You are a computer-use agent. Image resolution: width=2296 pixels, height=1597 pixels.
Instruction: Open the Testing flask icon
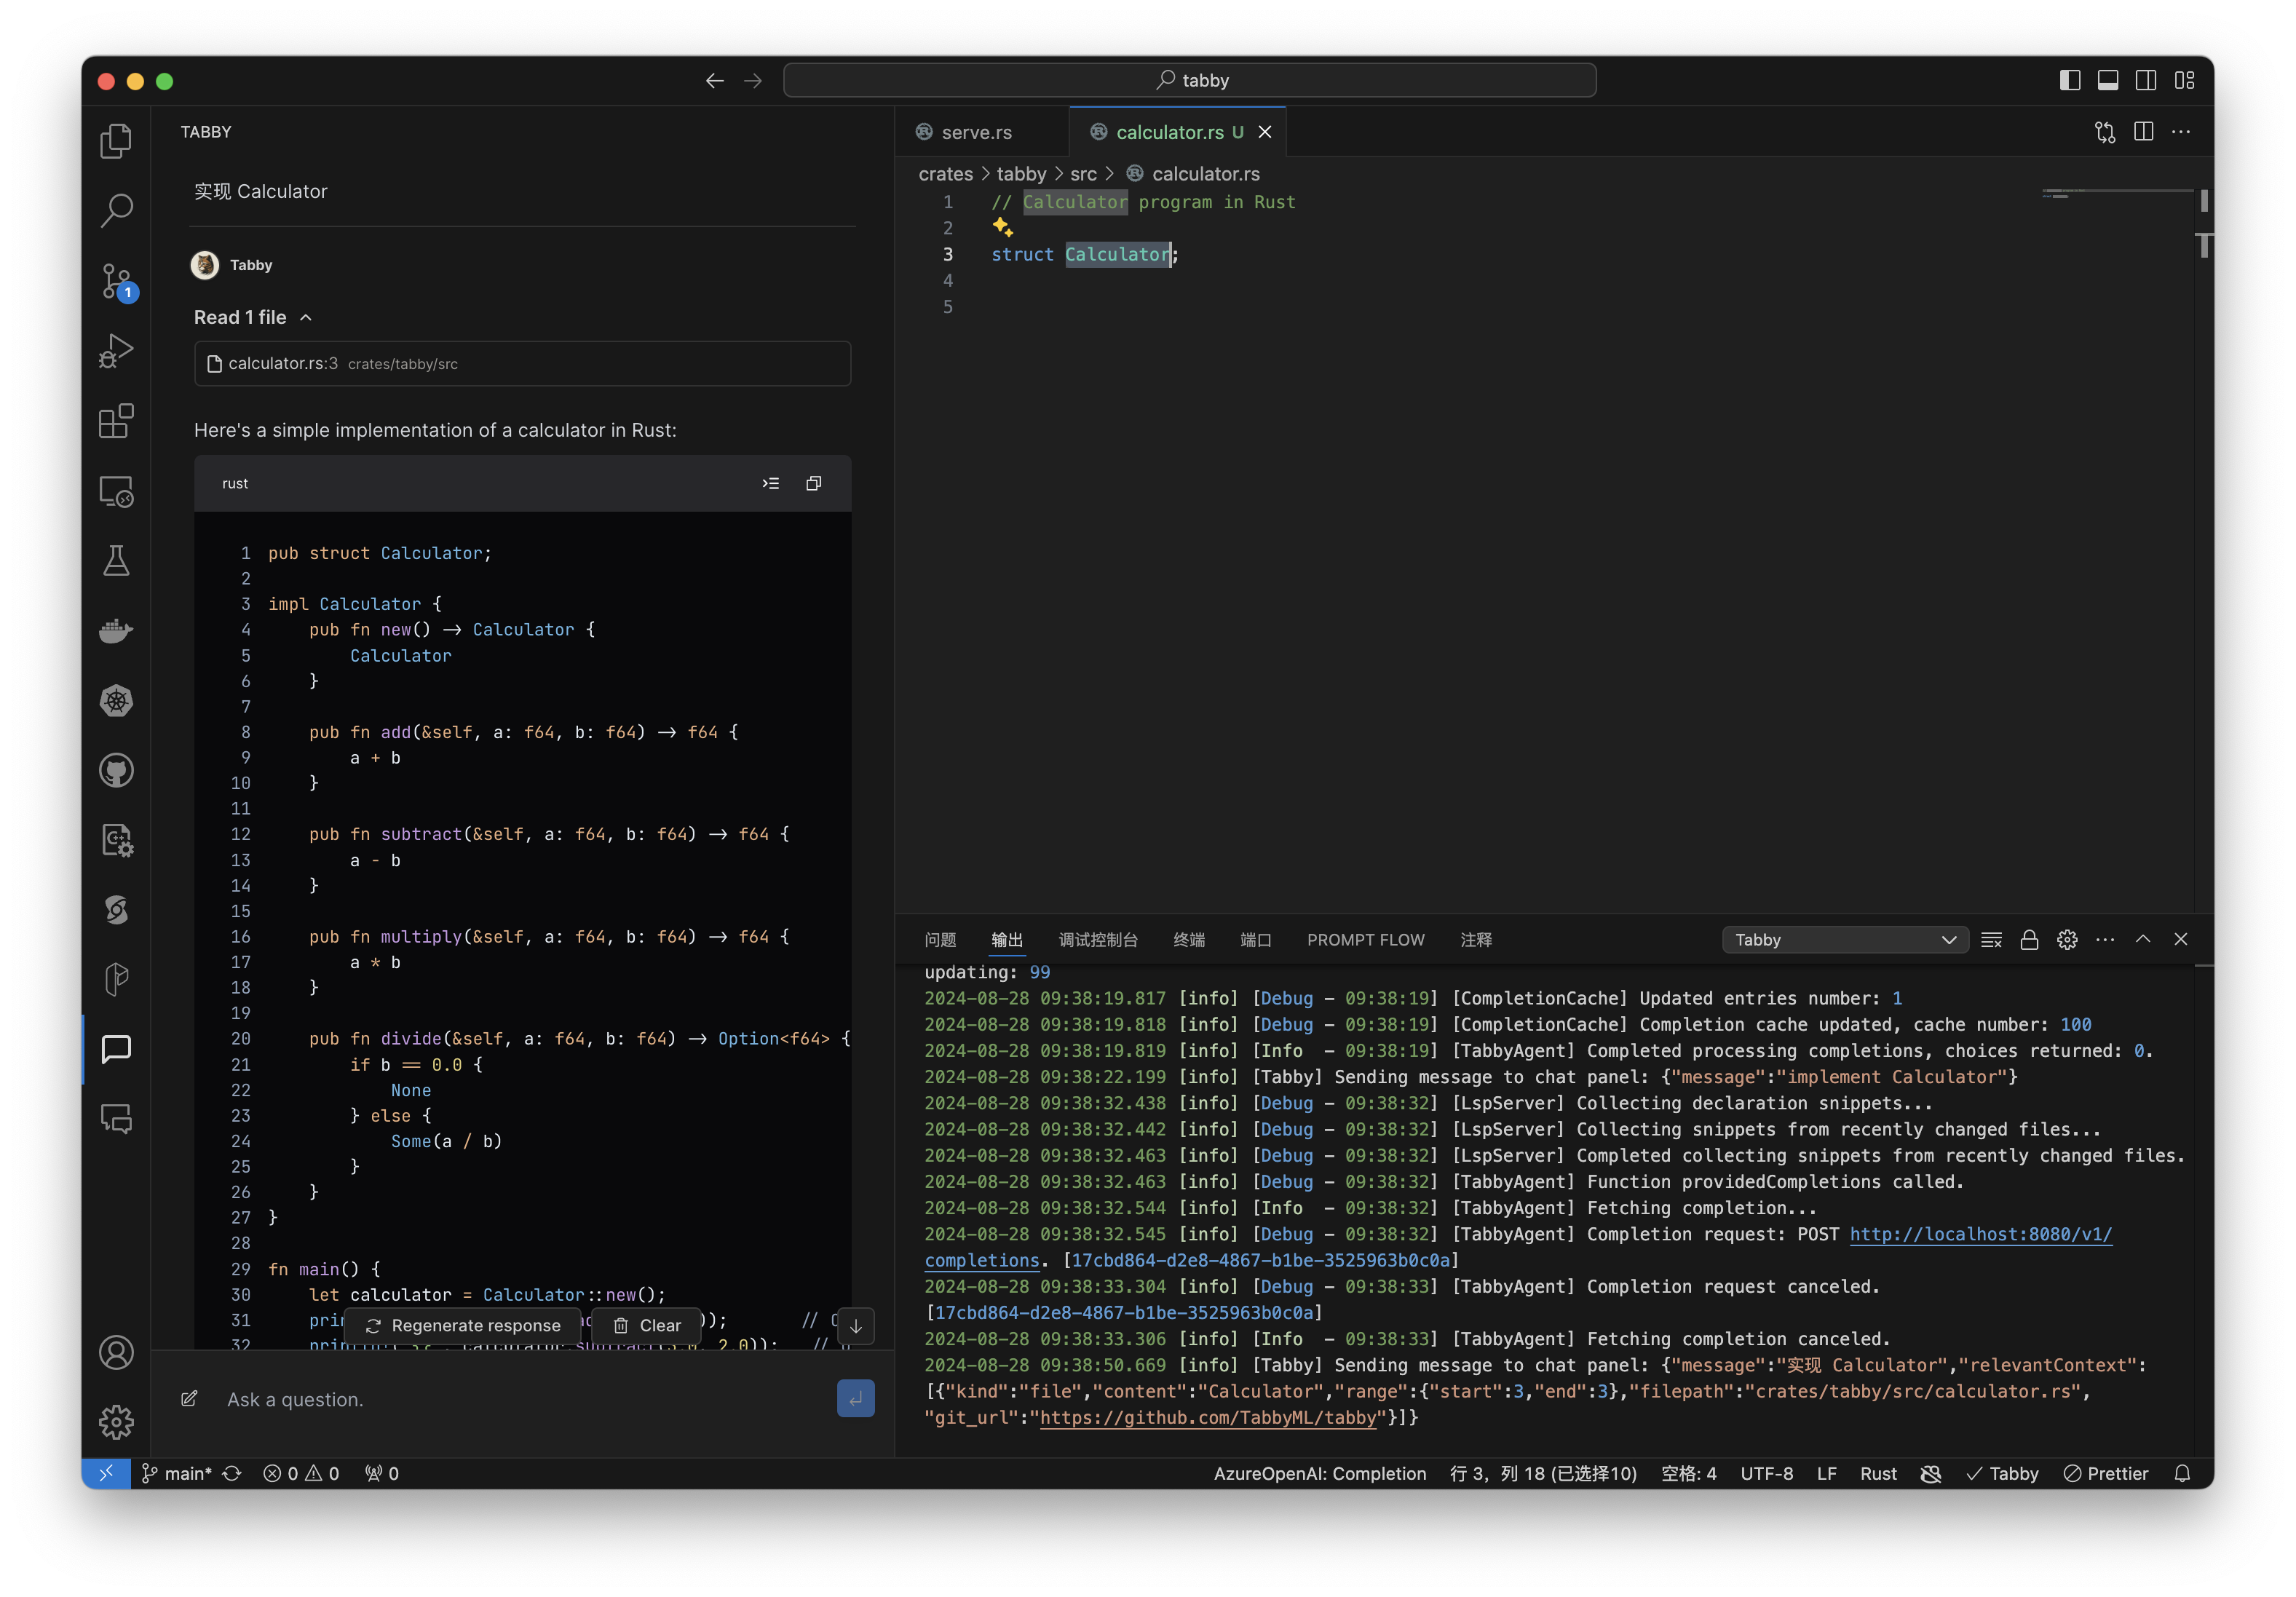[116, 561]
